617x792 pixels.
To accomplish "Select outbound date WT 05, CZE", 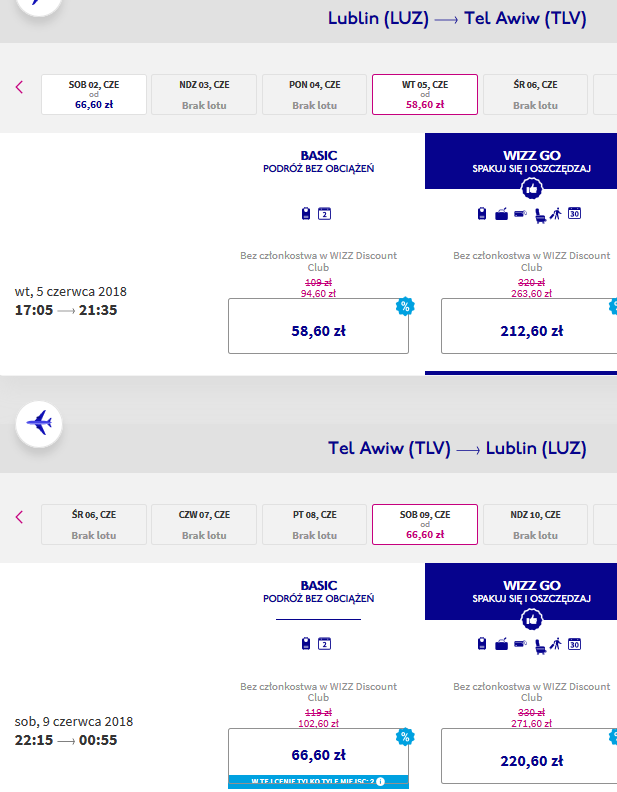I will [x=425, y=94].
